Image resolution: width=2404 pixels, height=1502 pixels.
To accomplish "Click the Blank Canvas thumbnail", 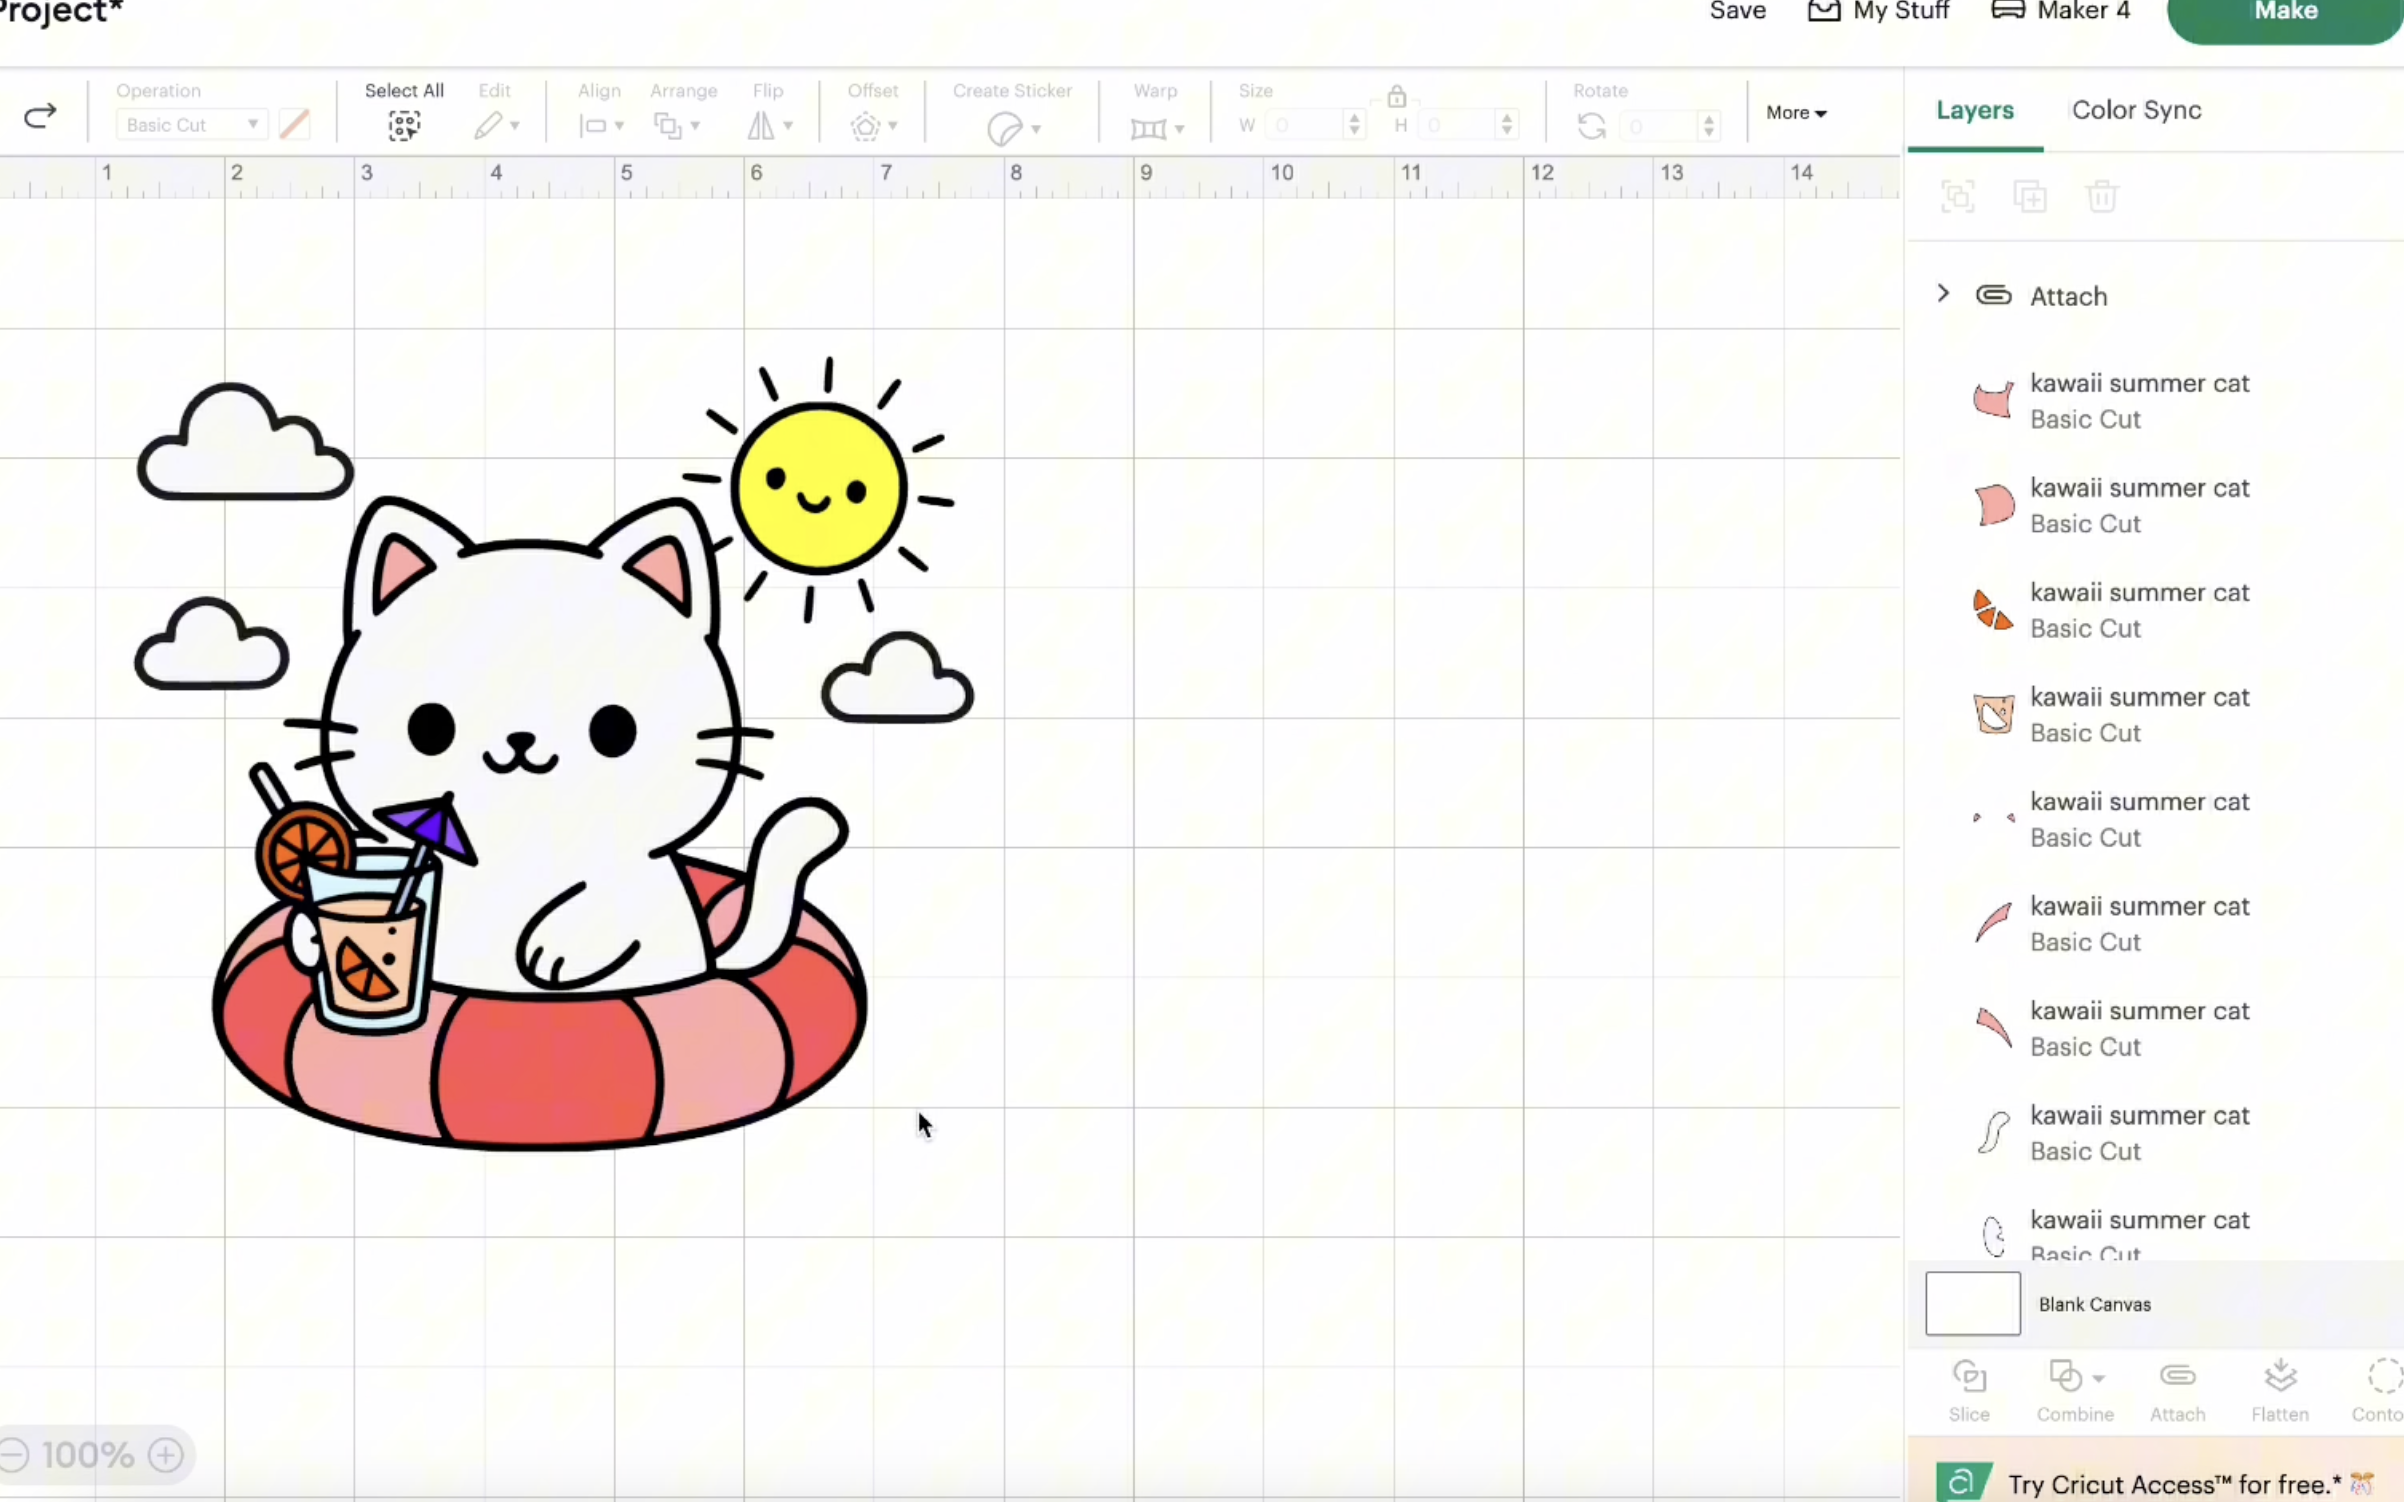I will pyautogui.click(x=1972, y=1303).
